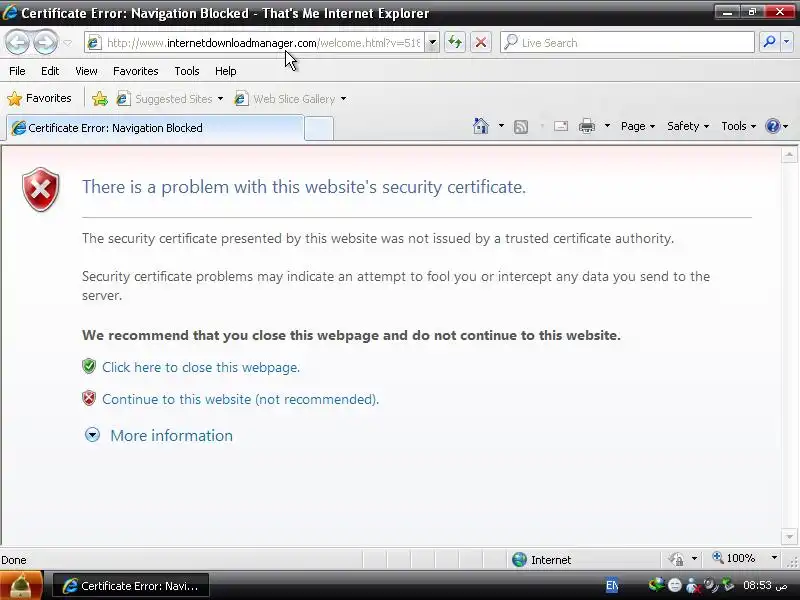Open the View menu

point(86,71)
